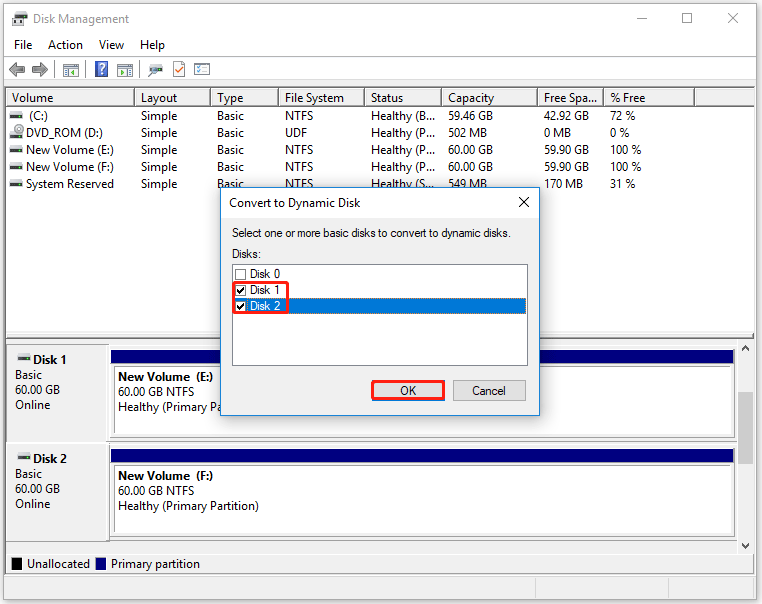Click the blue Primary partition legend swatch
762x604 pixels.
coord(101,564)
